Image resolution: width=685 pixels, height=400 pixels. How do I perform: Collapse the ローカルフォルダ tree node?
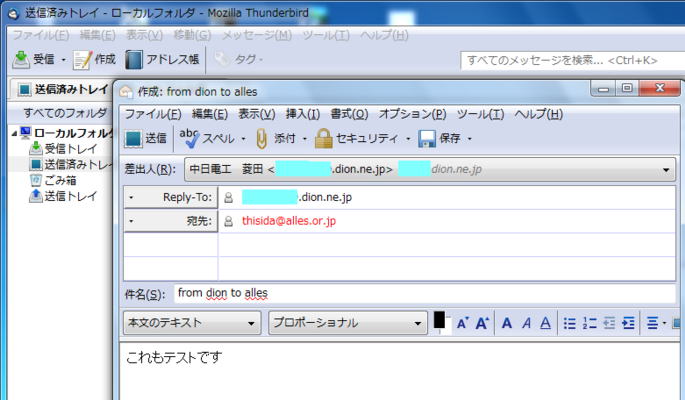[x=14, y=134]
